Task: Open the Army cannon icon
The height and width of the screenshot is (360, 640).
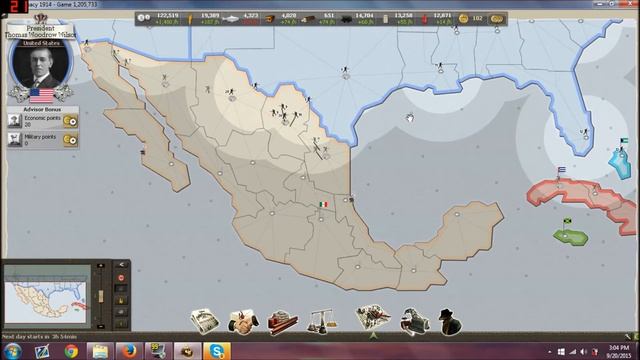Action: (x=414, y=322)
